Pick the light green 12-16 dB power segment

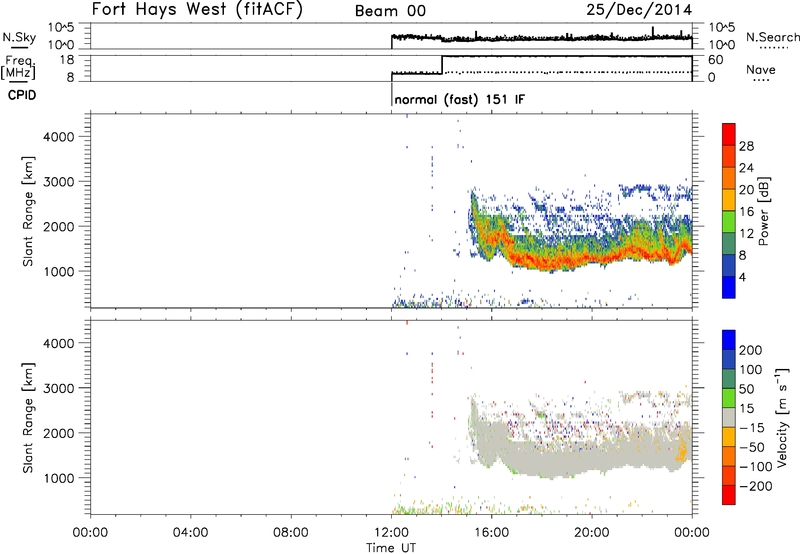729,221
